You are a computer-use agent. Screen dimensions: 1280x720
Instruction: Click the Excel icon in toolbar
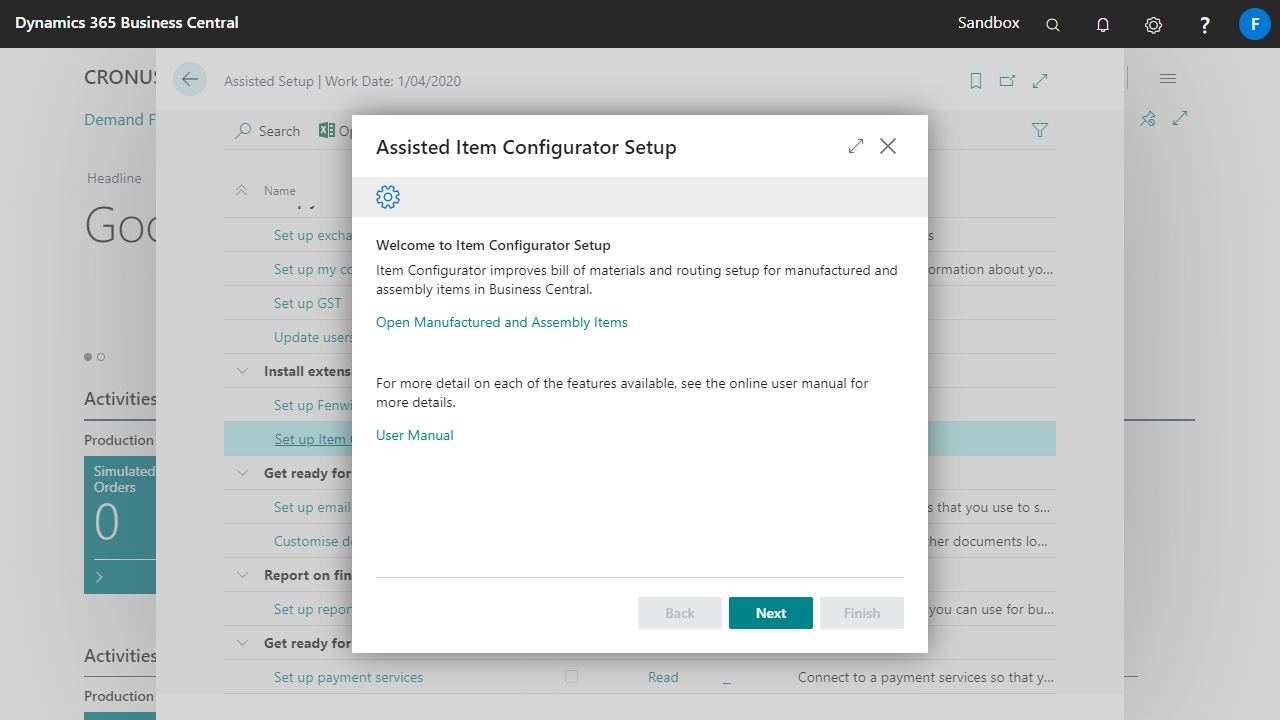(327, 130)
